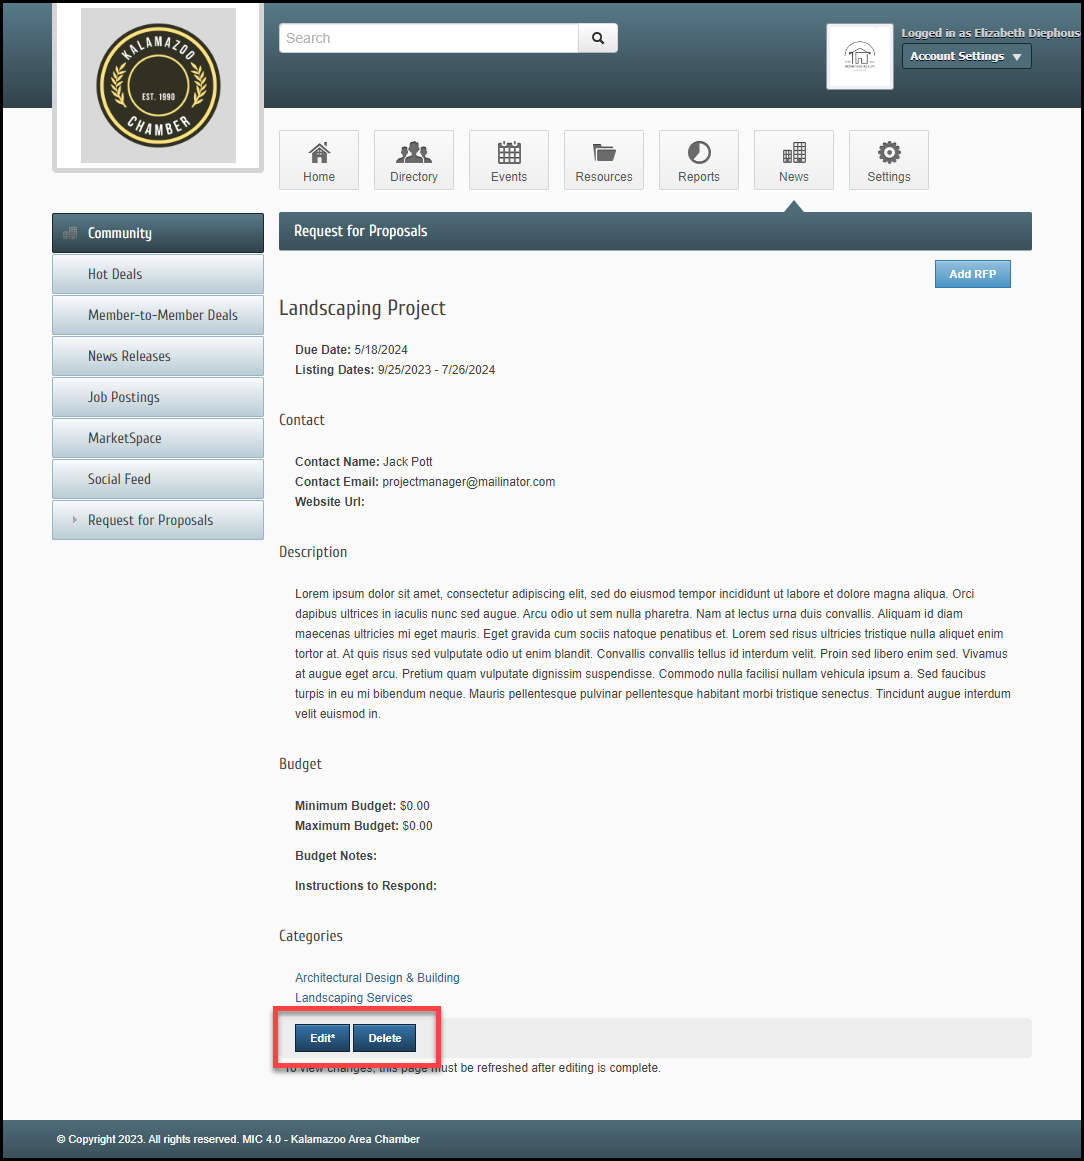Click the Edit* button

pyautogui.click(x=322, y=1038)
